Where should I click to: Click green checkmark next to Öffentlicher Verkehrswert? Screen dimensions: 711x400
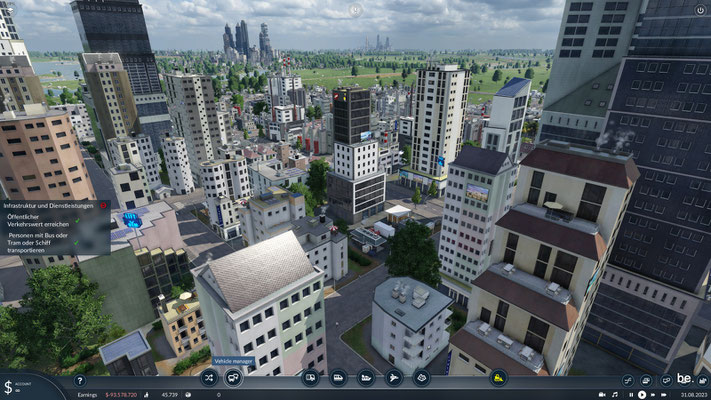pos(77,221)
